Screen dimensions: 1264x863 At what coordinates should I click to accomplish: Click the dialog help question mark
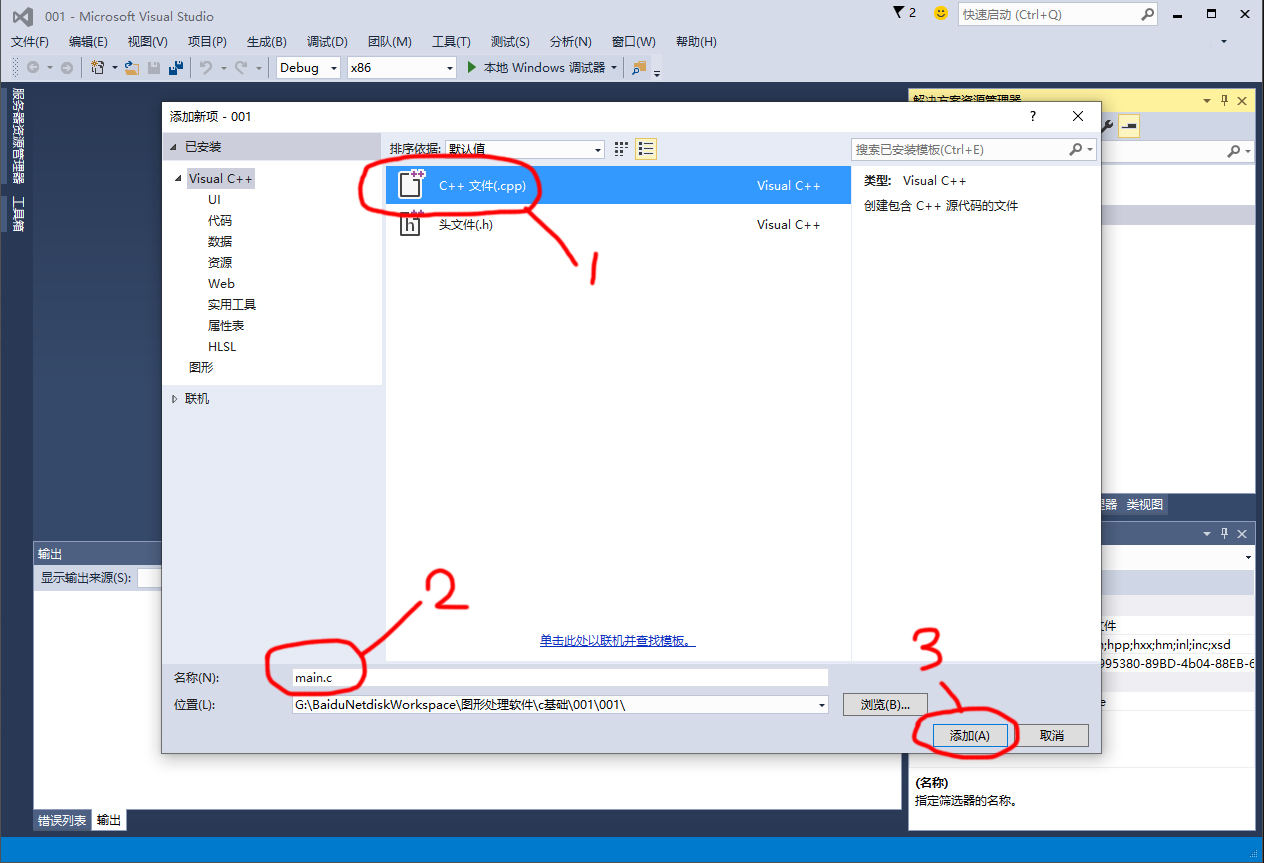1033,116
